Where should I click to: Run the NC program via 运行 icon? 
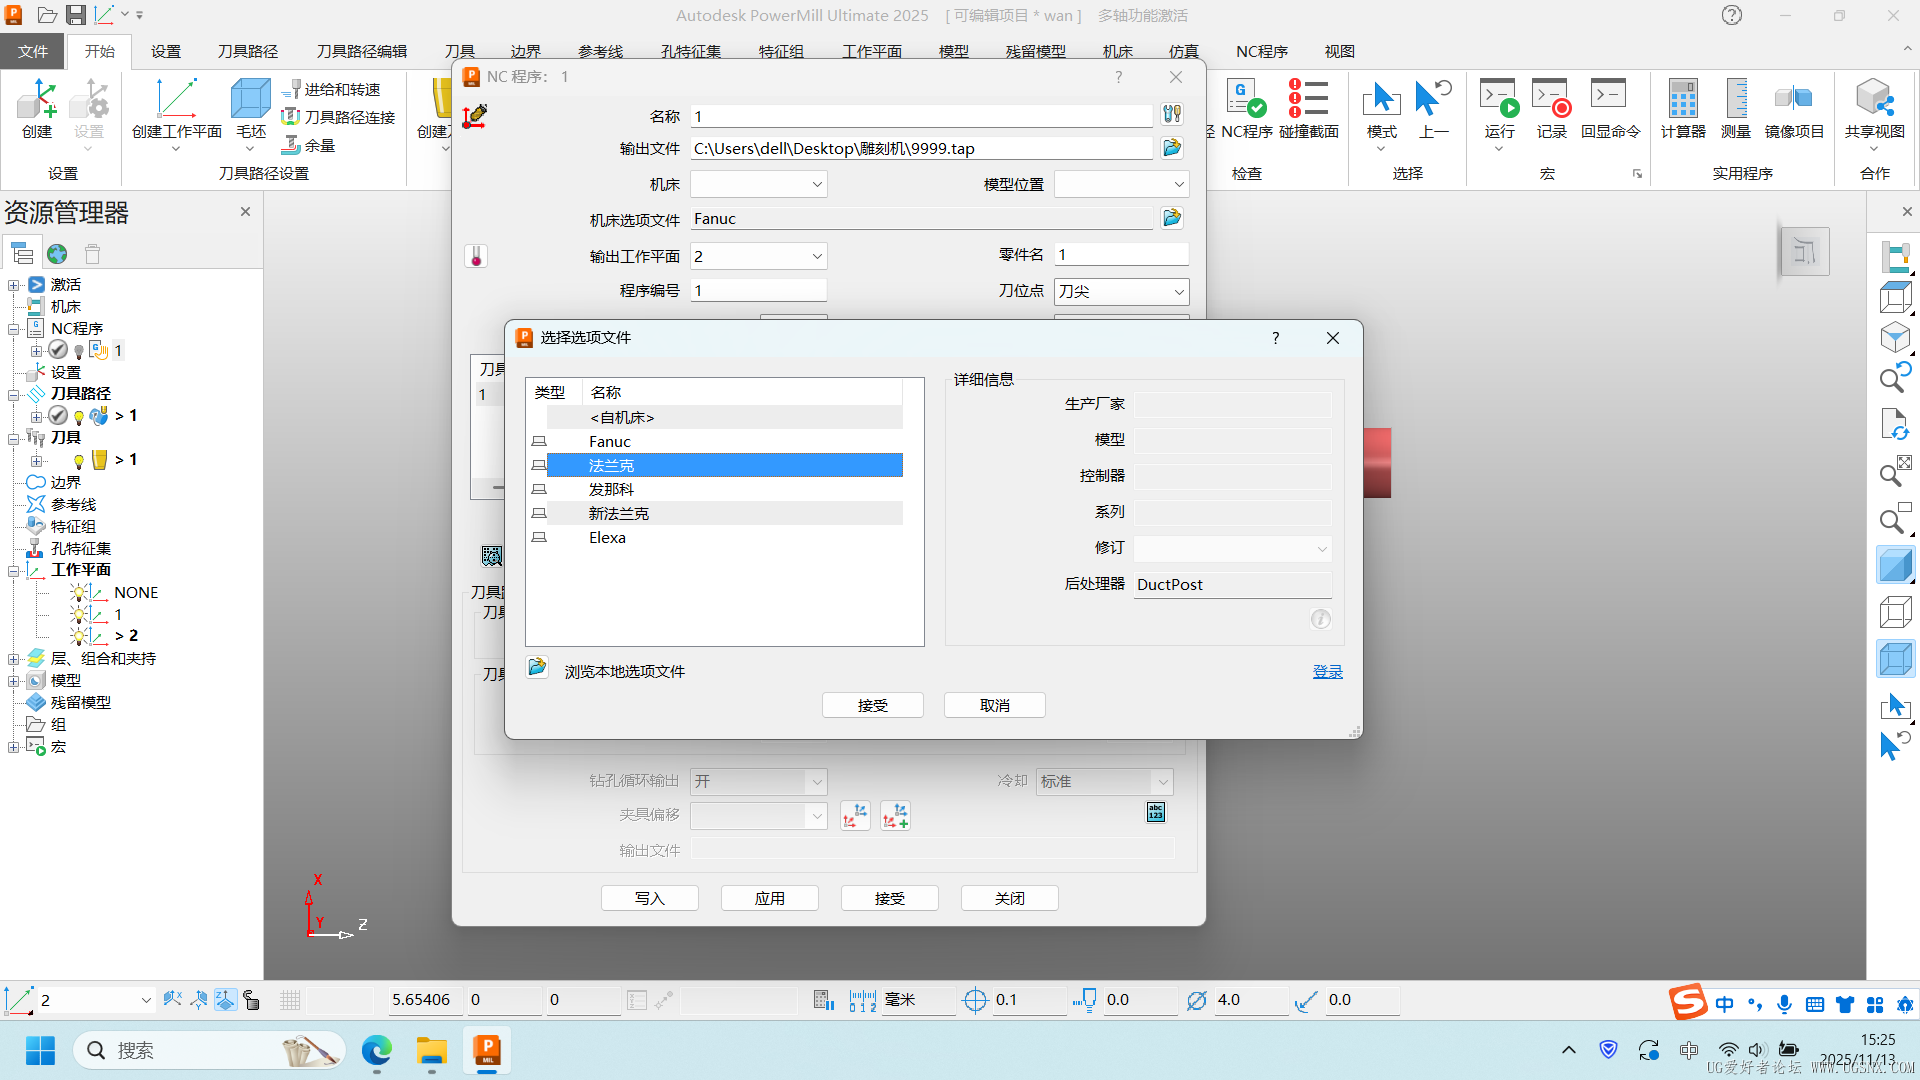coord(1498,110)
